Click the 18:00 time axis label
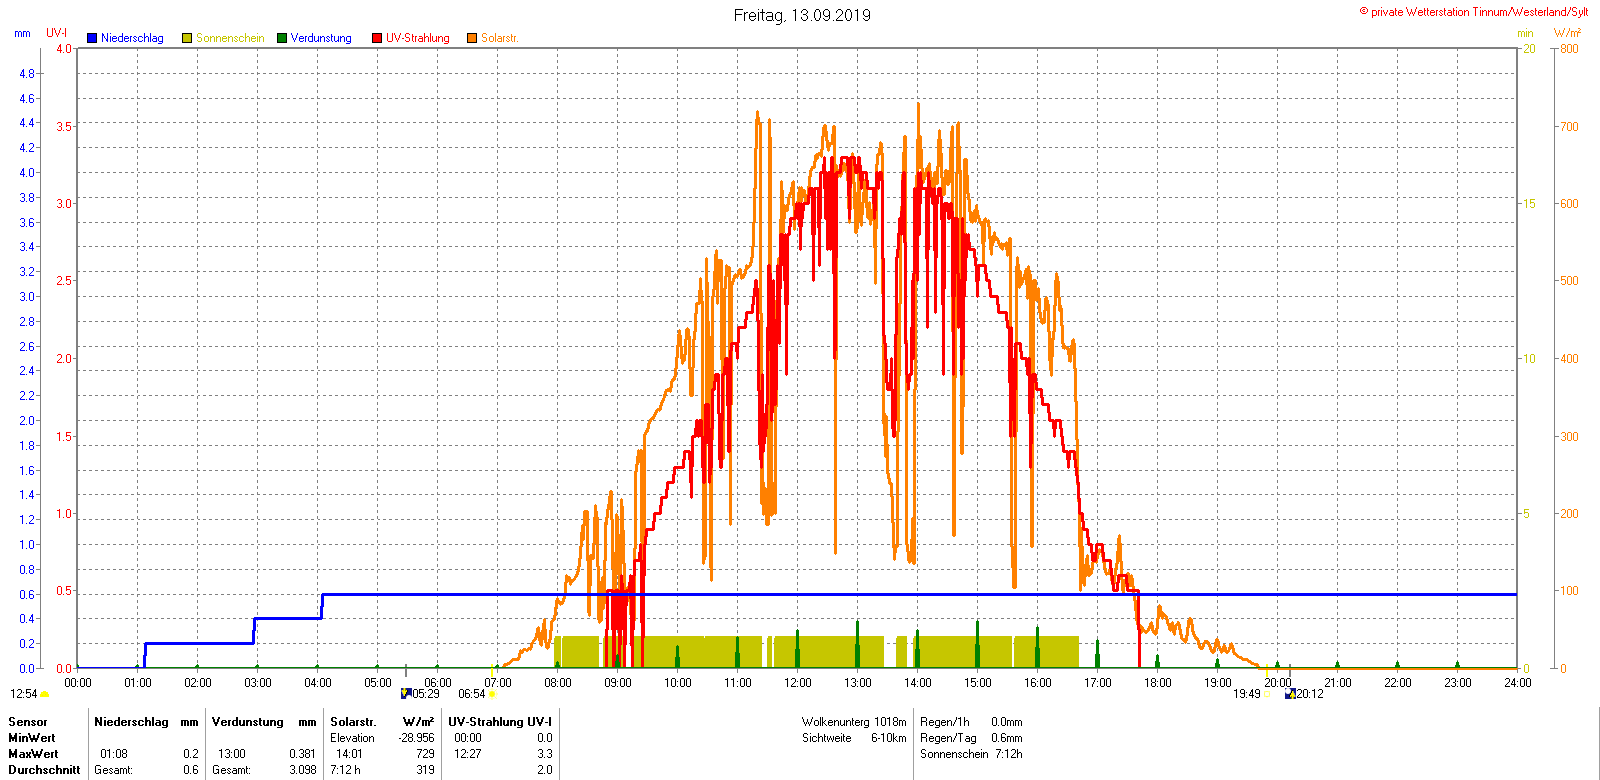Viewport: 1600px width, 780px height. point(1158,683)
